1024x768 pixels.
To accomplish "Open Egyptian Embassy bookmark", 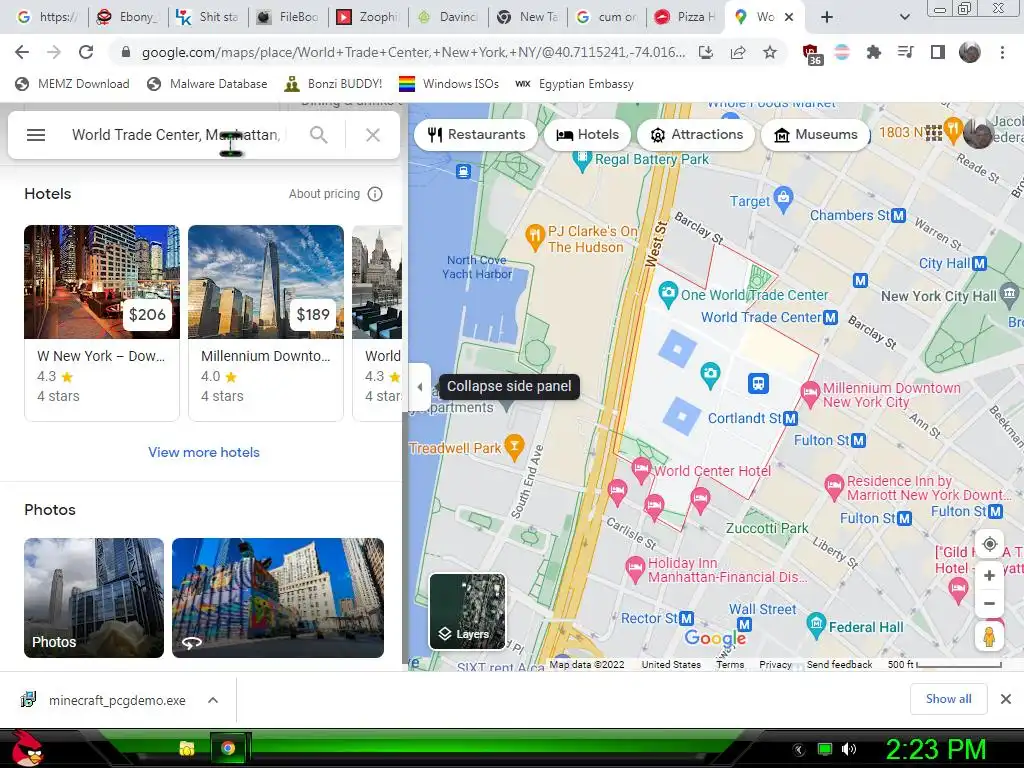I will pos(575,84).
